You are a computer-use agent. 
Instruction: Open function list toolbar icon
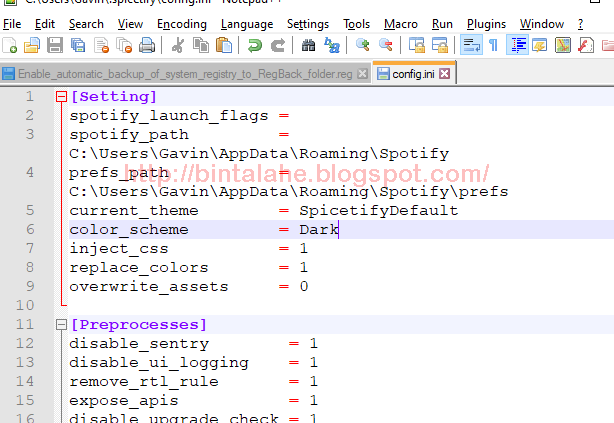tap(586, 45)
